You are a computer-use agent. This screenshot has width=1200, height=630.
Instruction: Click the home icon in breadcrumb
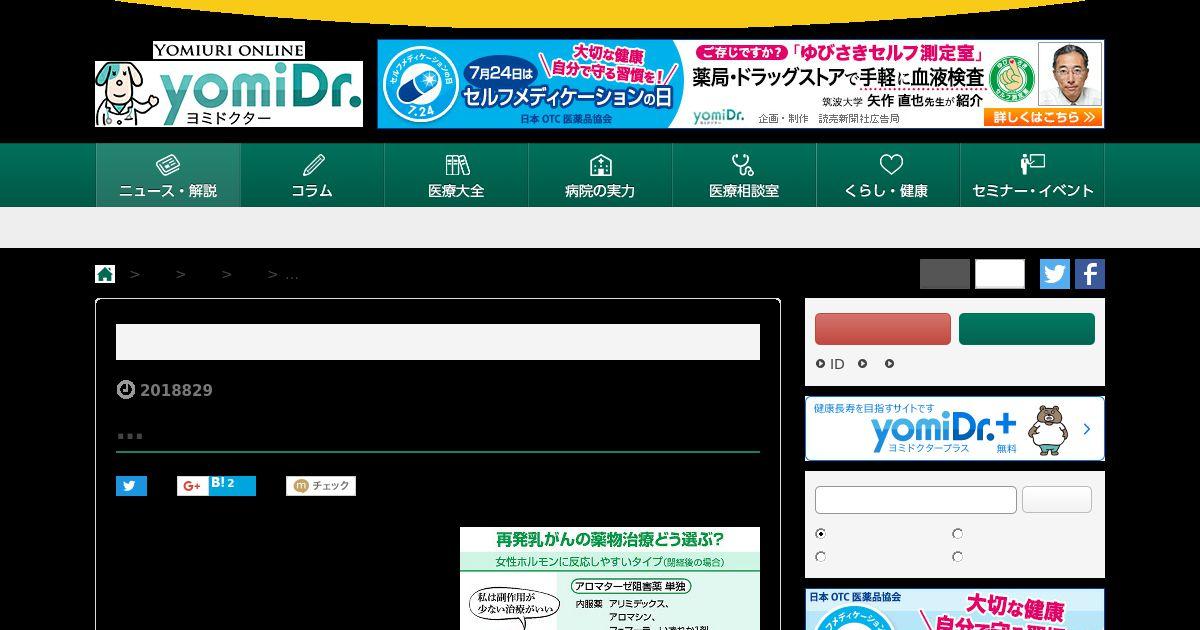pos(105,274)
